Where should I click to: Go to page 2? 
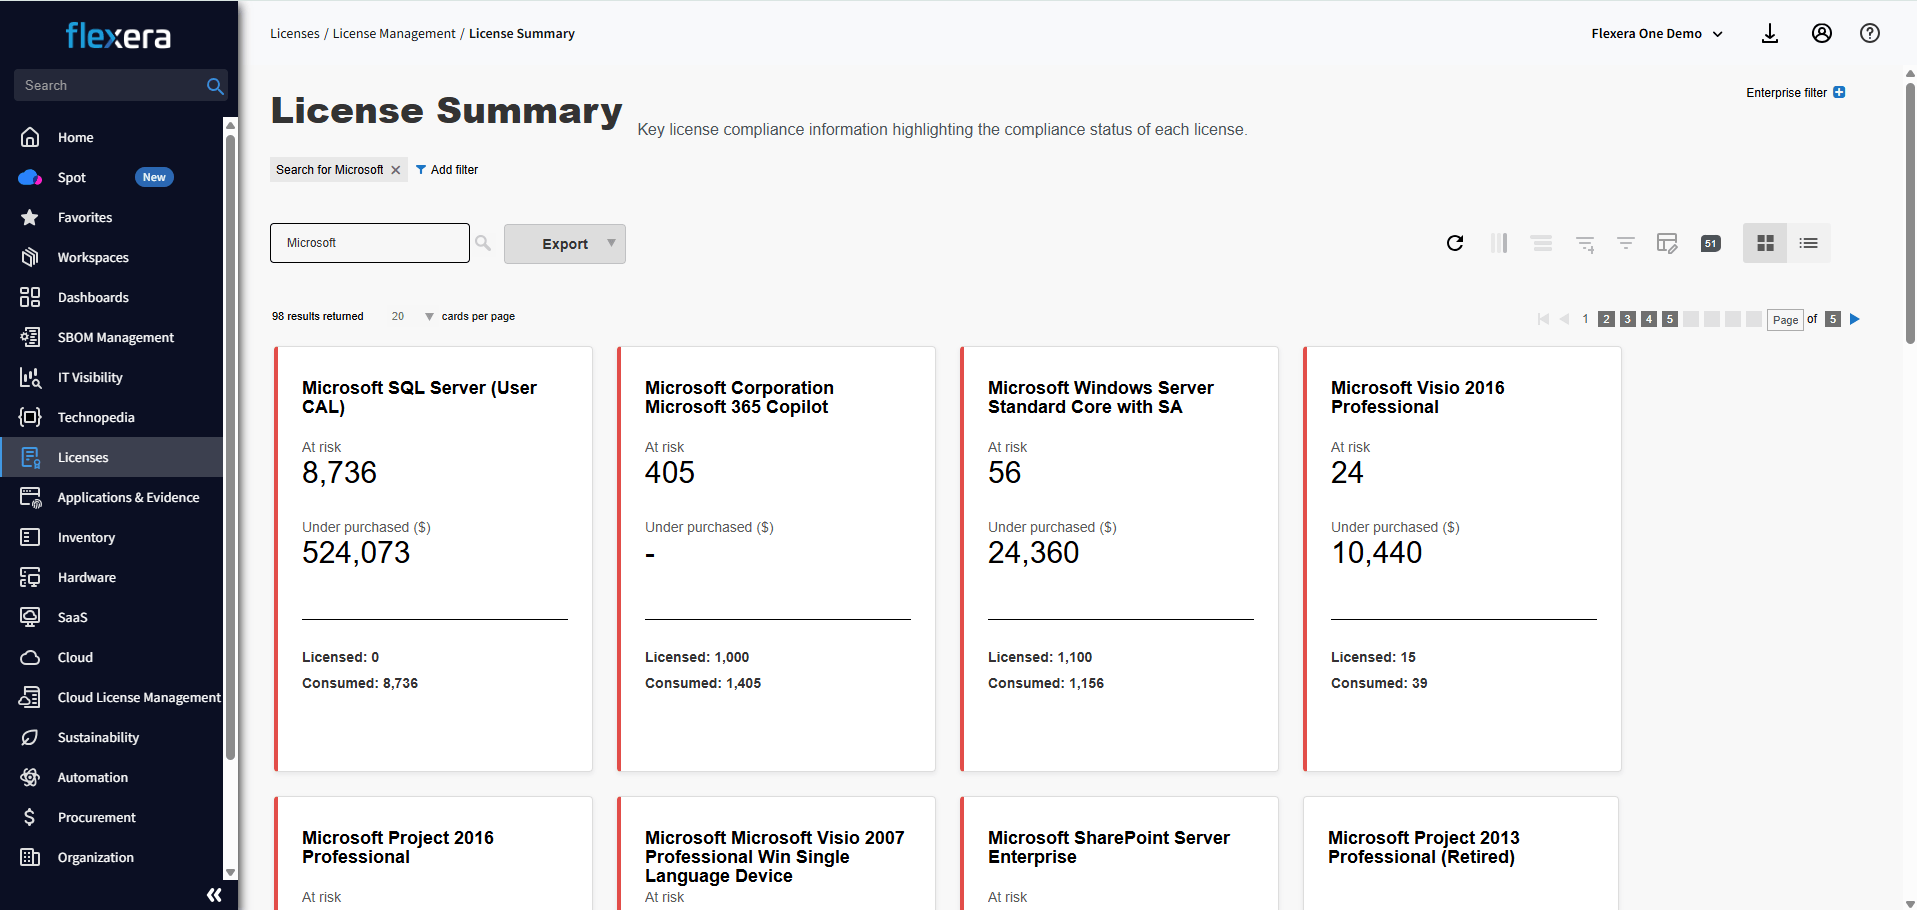pos(1607,319)
